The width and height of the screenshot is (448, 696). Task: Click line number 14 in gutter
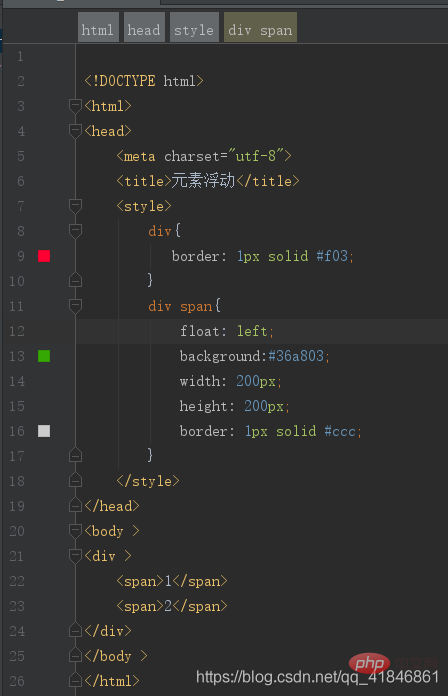click(x=17, y=381)
